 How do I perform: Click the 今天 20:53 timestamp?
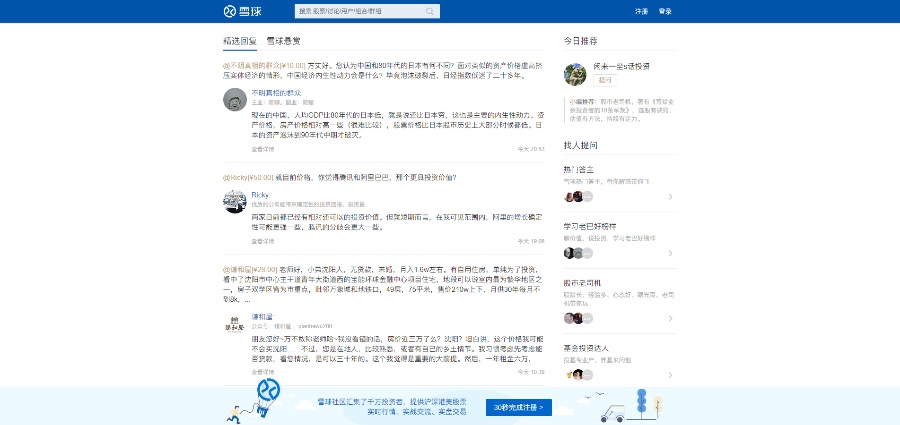coord(531,149)
